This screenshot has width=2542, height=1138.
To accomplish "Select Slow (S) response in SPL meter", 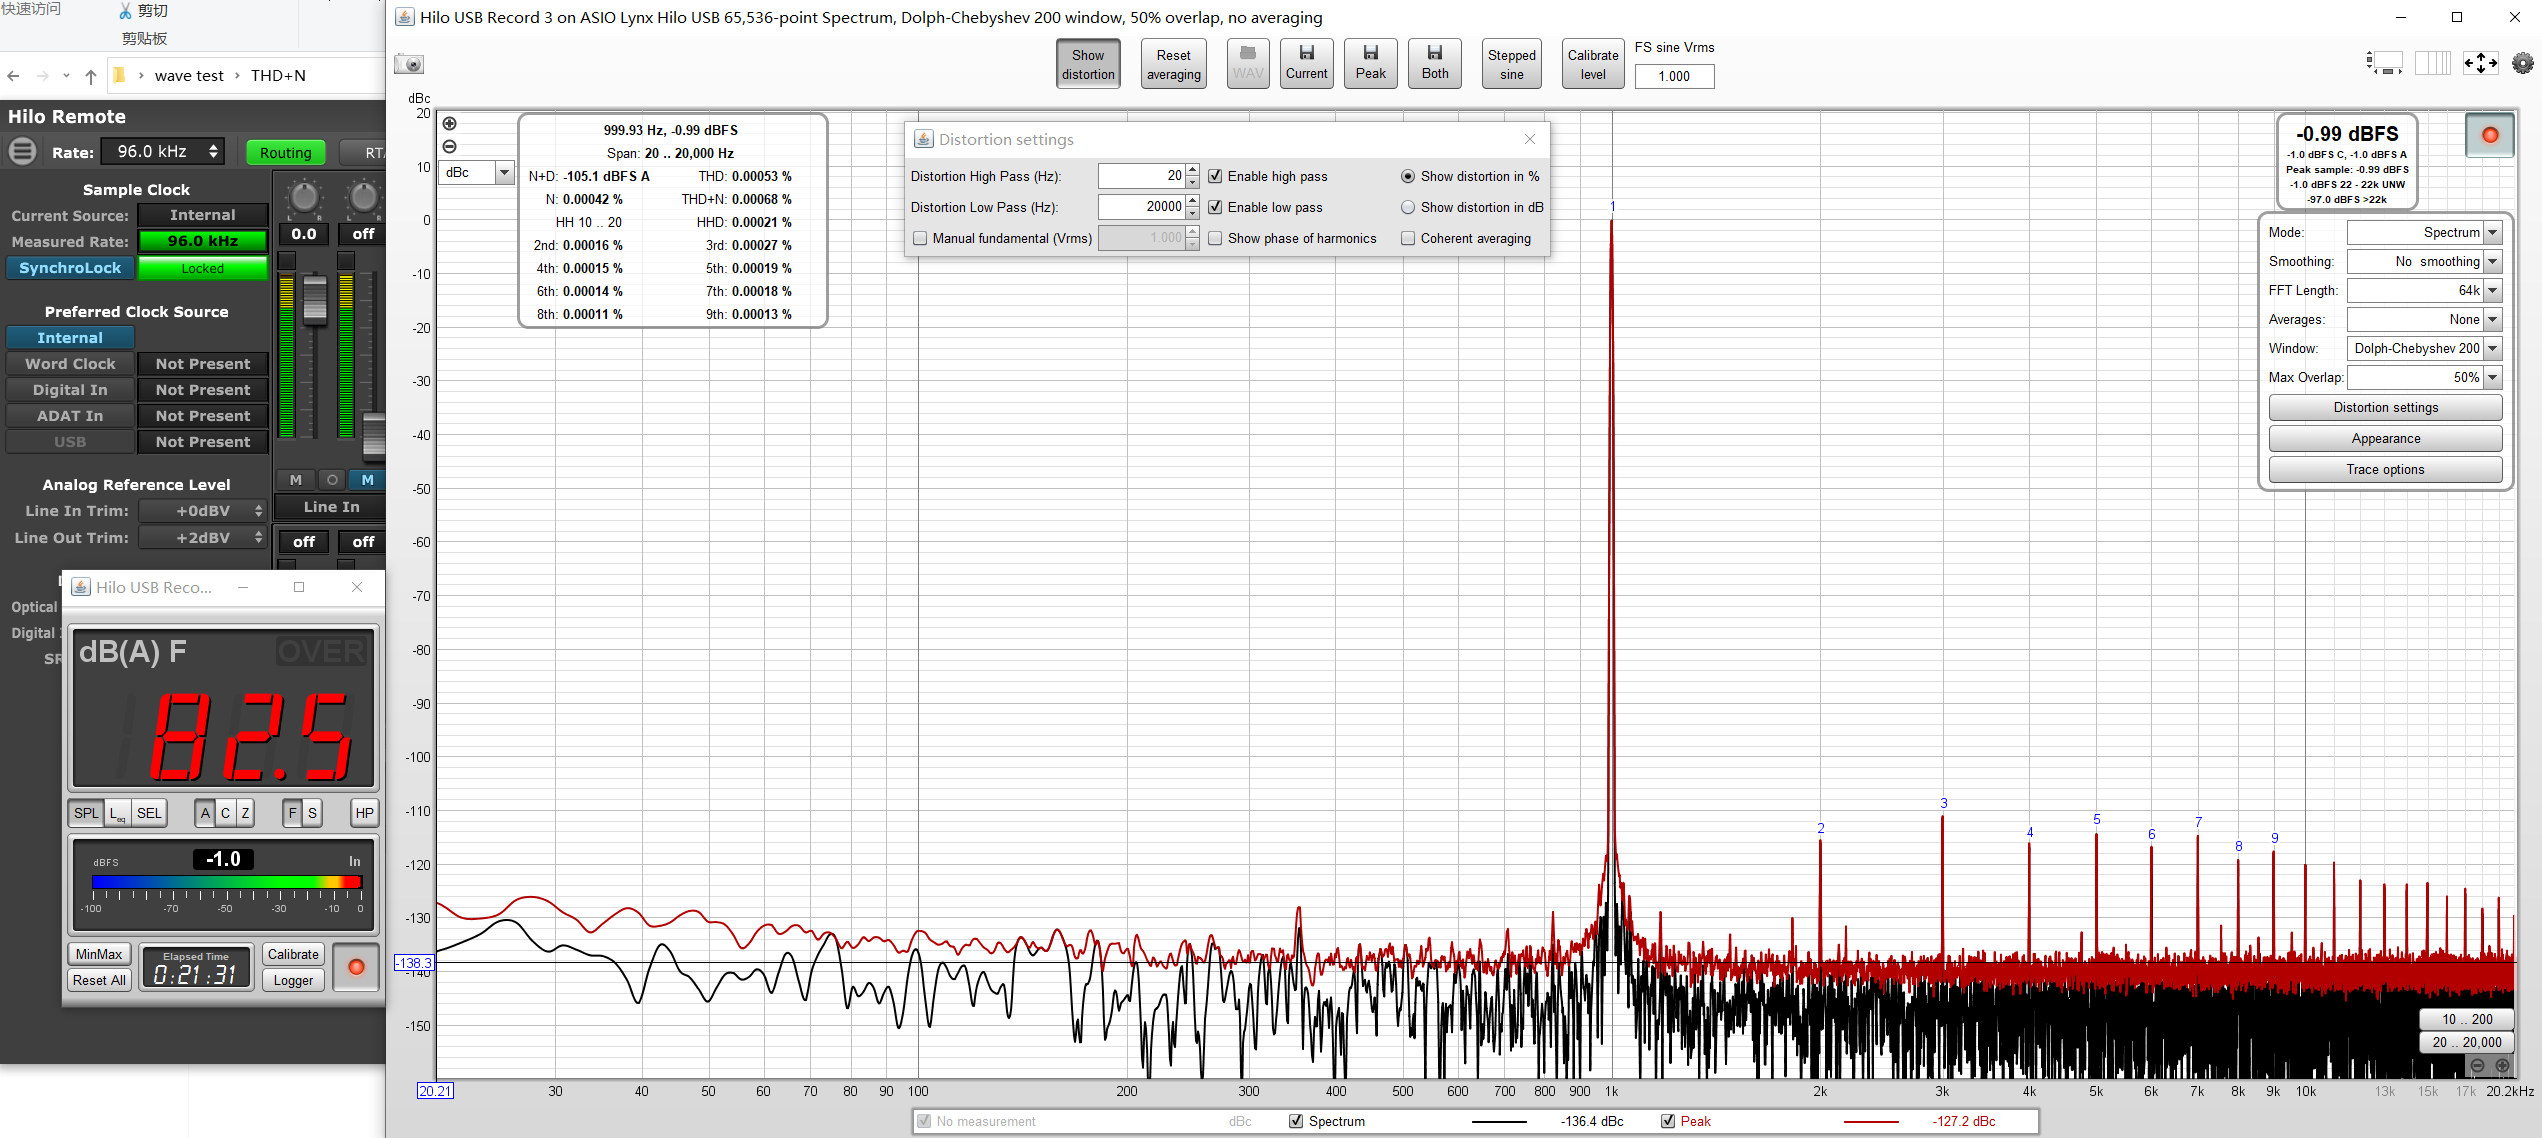I will coord(312,813).
